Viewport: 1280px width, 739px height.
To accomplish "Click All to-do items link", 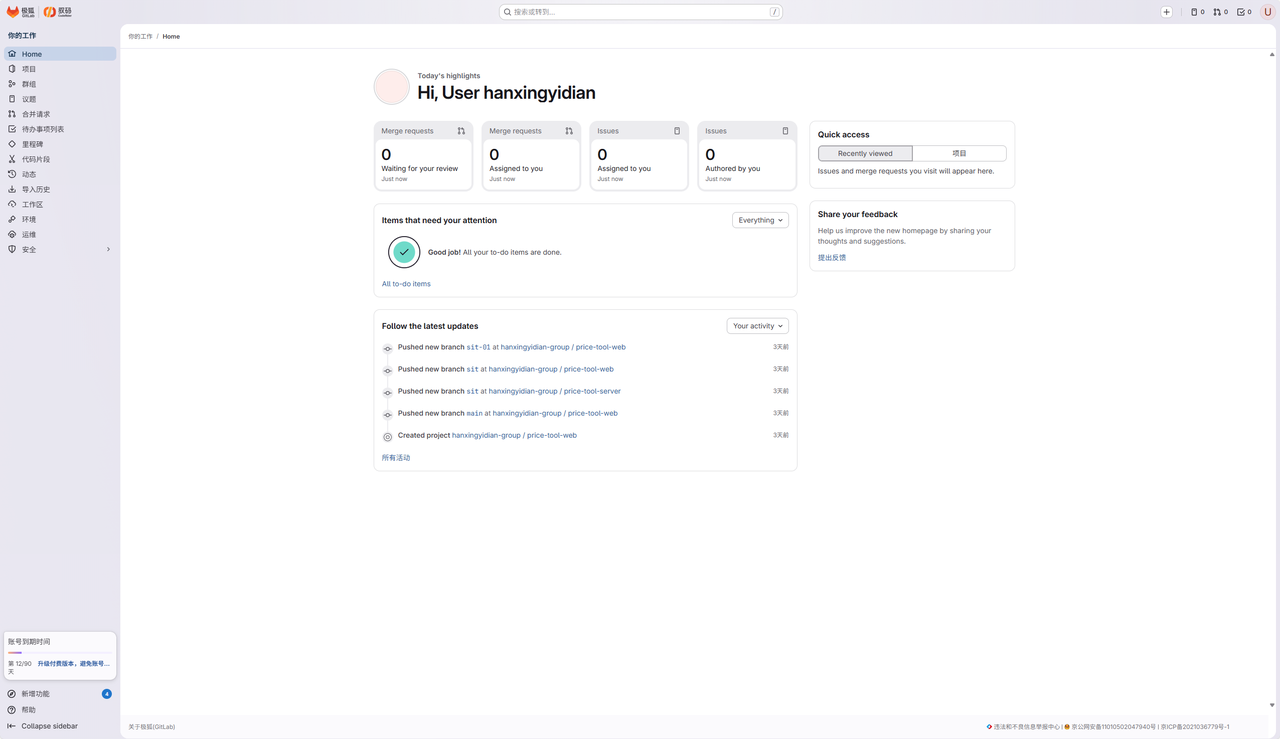I will (406, 284).
